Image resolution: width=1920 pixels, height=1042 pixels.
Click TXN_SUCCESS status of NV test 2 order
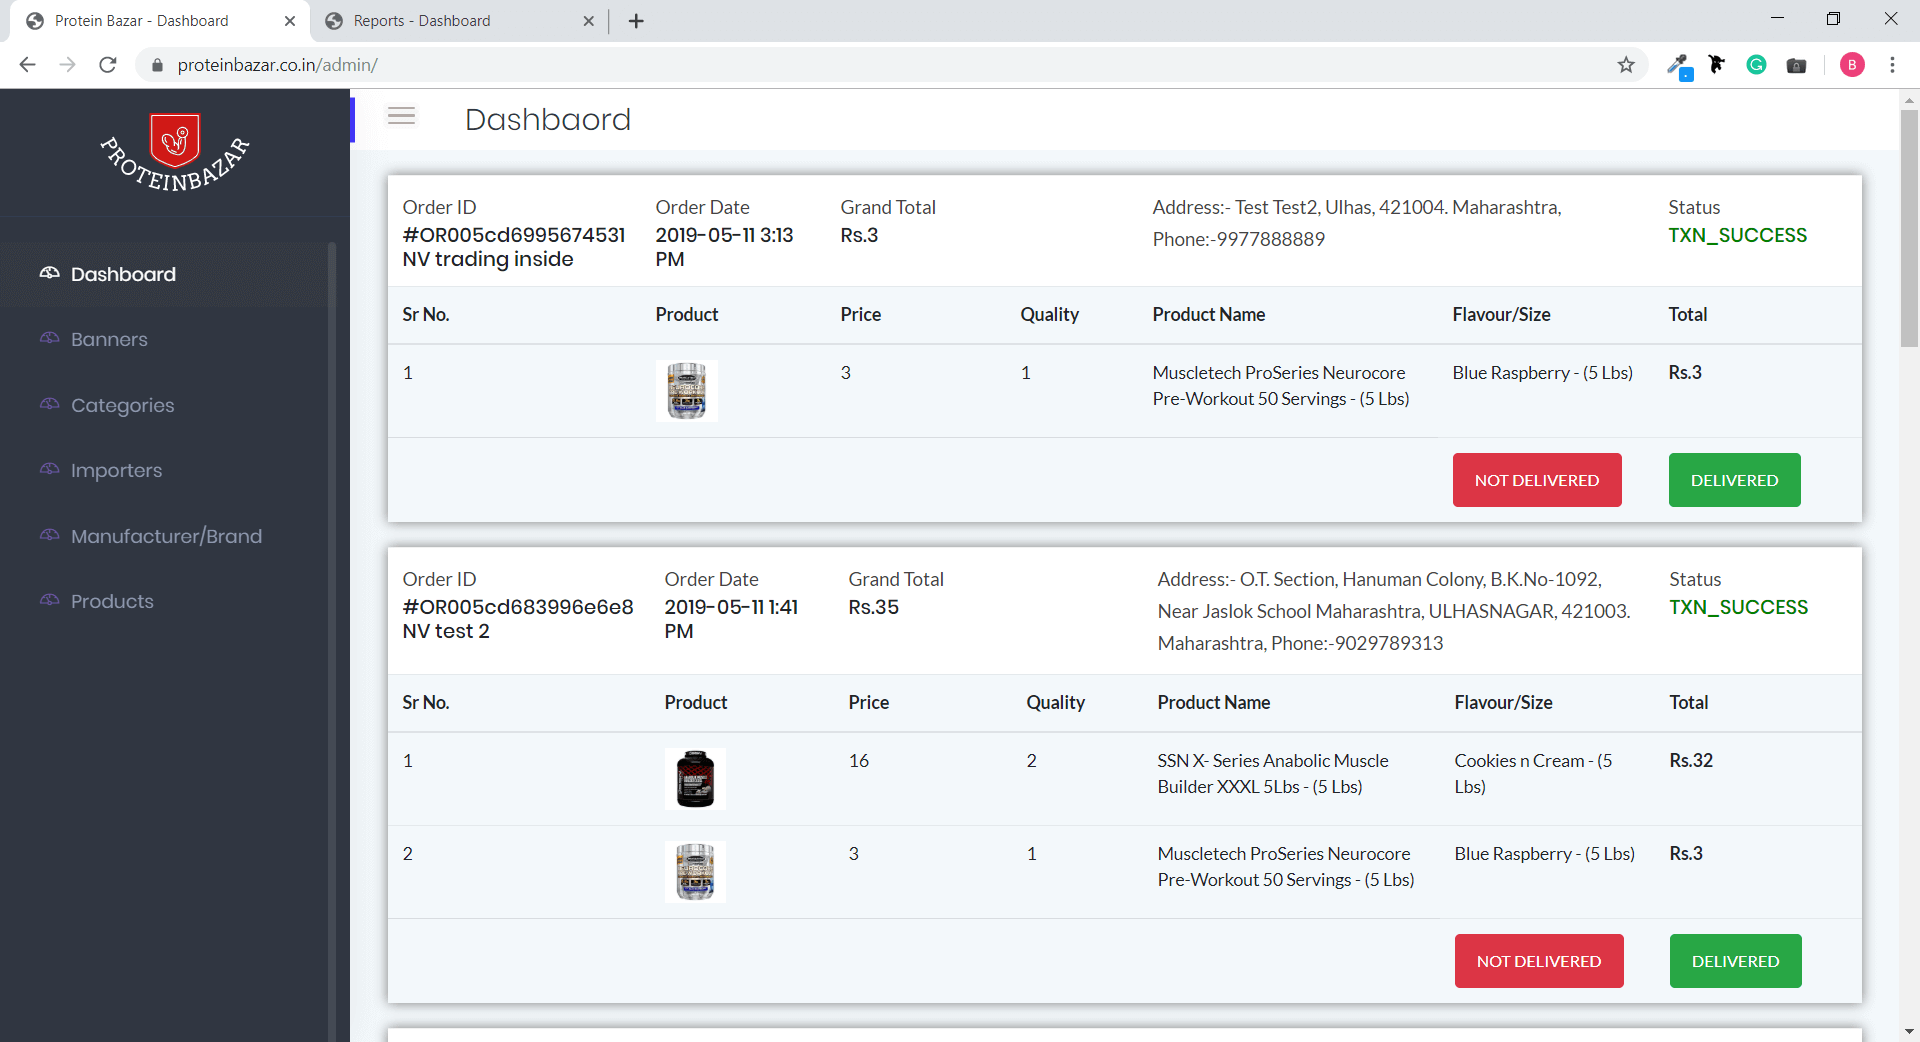(x=1738, y=607)
